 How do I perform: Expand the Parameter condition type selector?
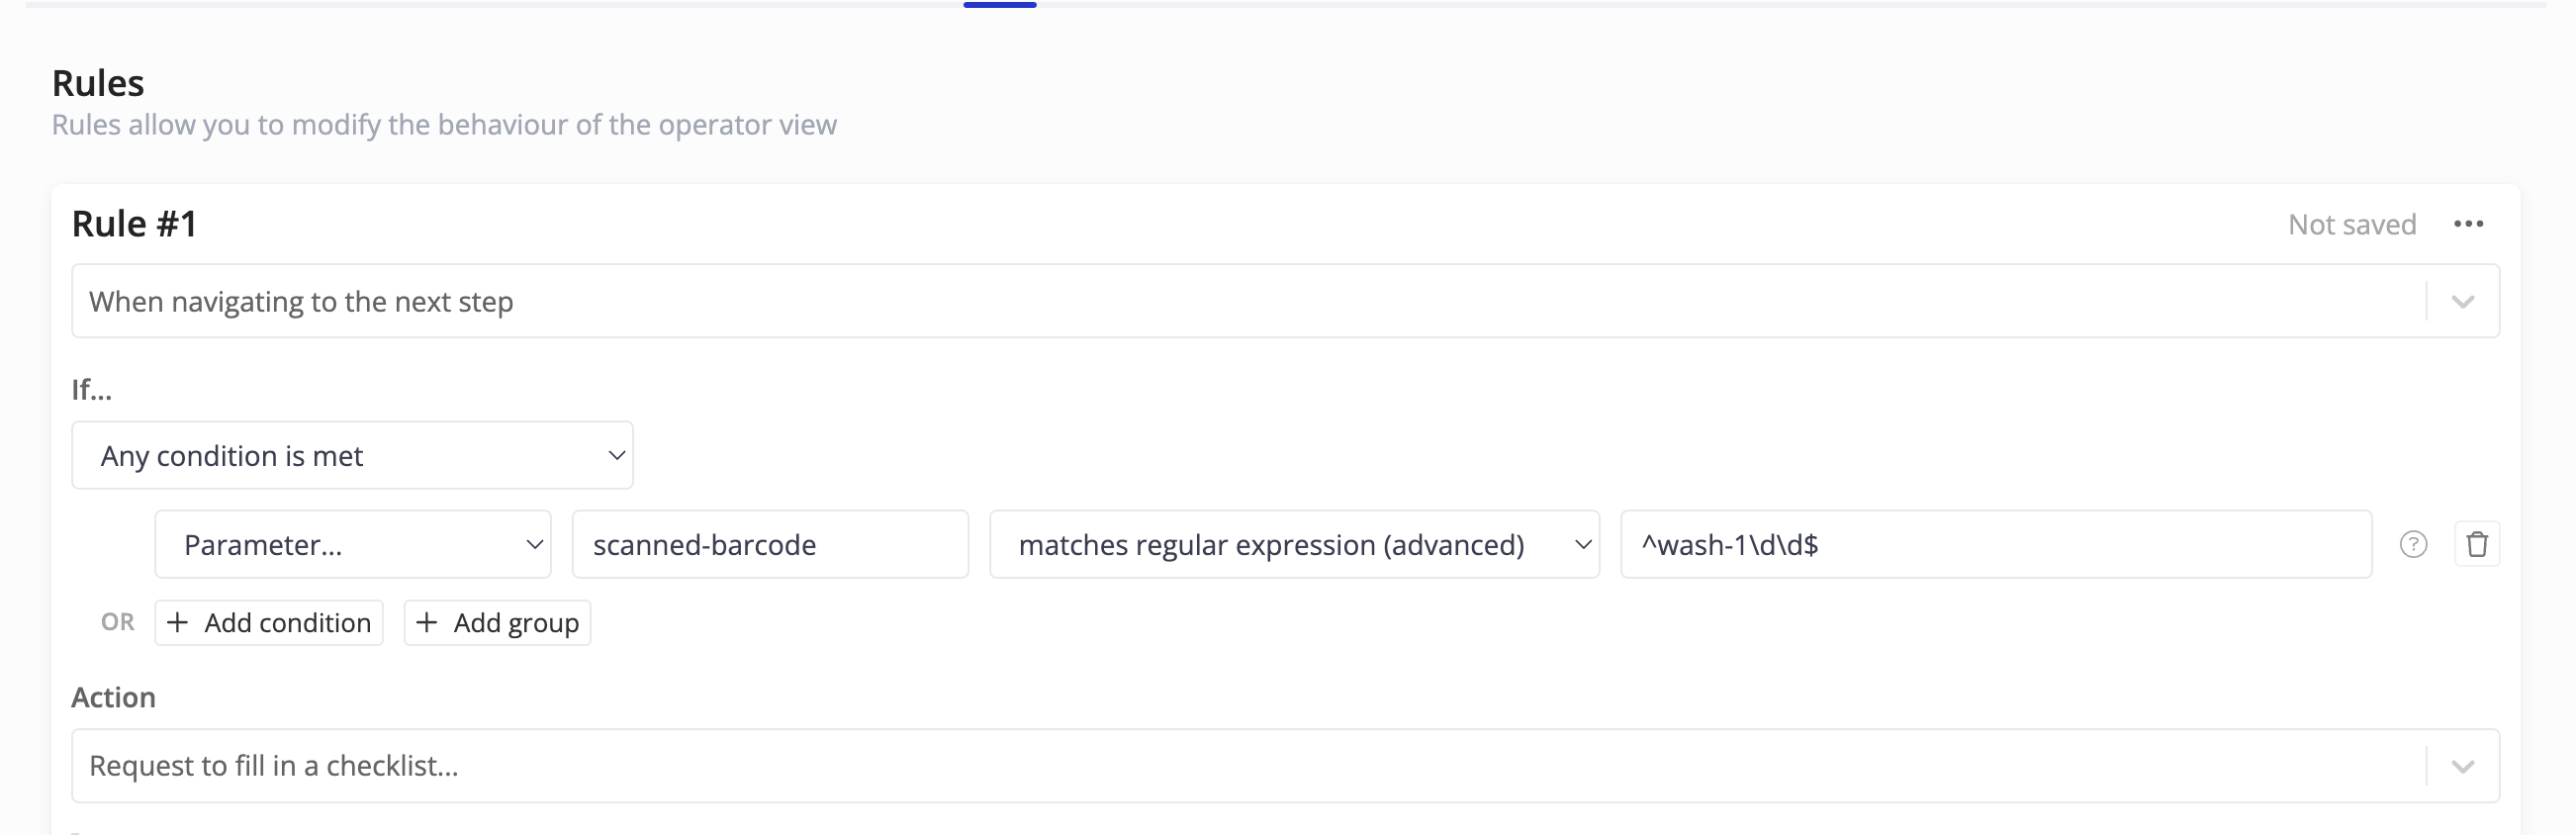point(352,544)
